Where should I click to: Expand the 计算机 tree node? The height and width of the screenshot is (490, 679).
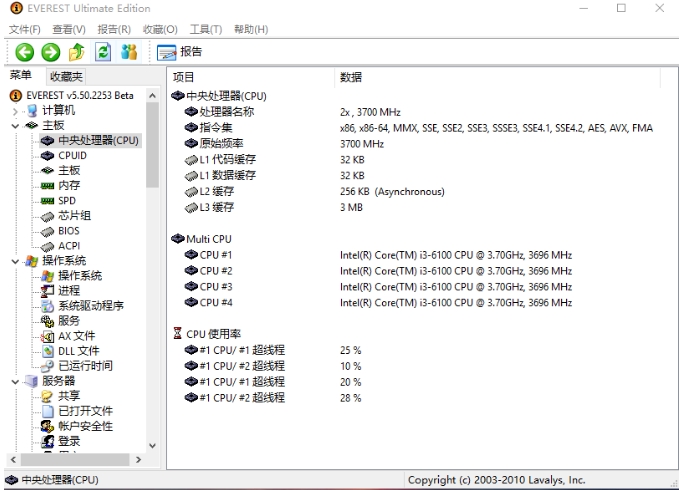point(15,111)
